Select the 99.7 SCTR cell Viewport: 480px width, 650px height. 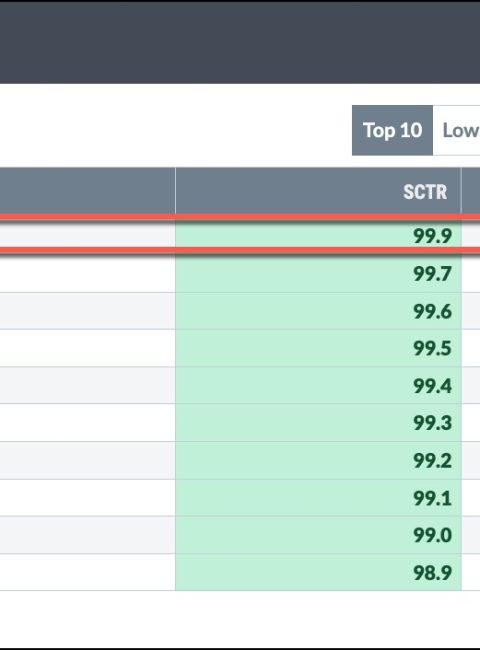tap(318, 274)
